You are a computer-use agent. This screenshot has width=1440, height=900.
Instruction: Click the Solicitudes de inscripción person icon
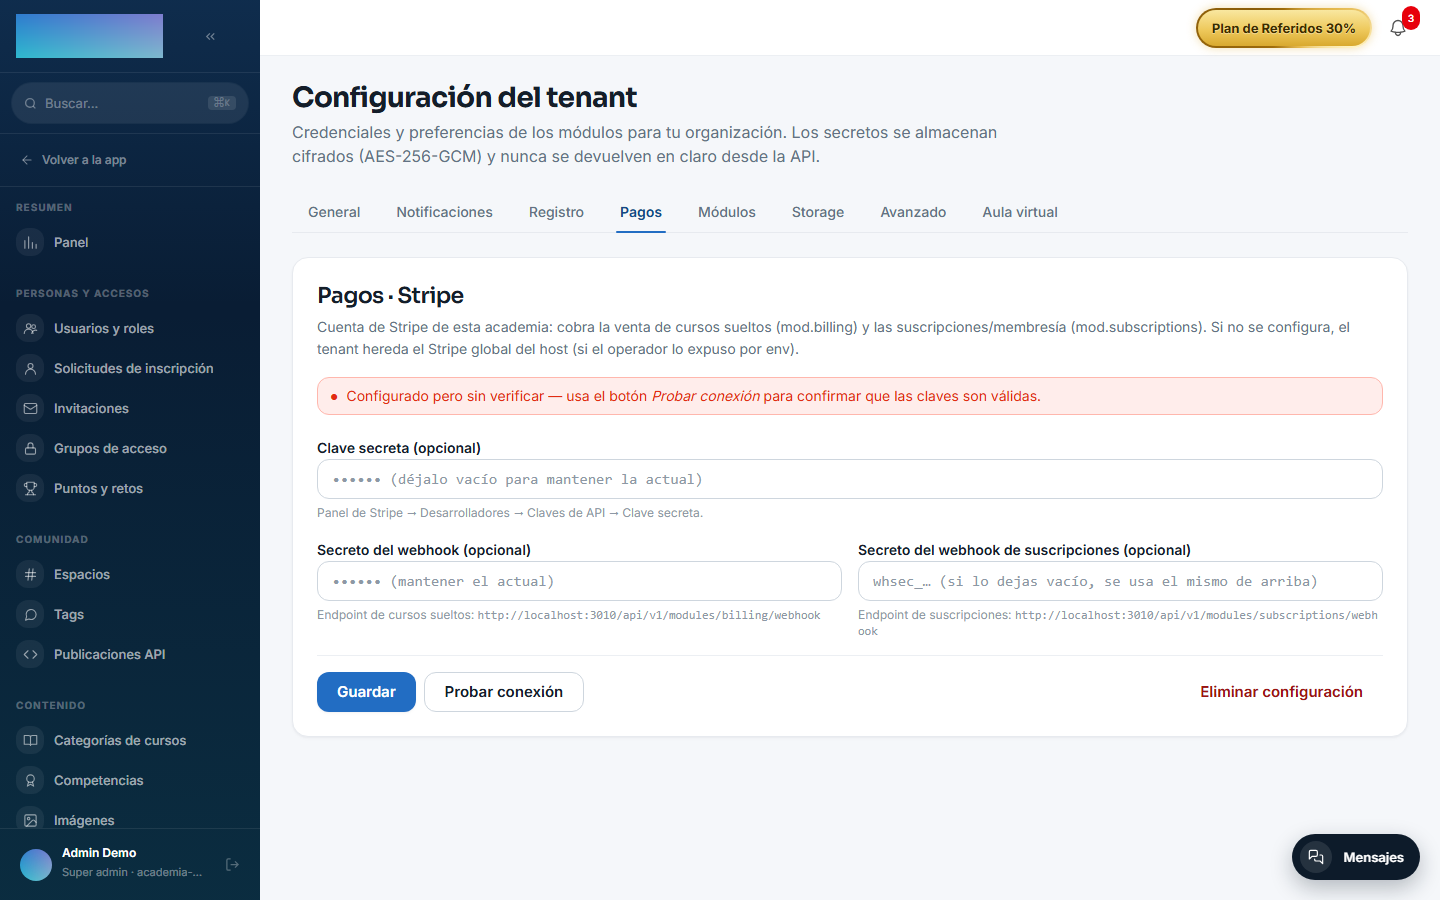click(x=31, y=369)
